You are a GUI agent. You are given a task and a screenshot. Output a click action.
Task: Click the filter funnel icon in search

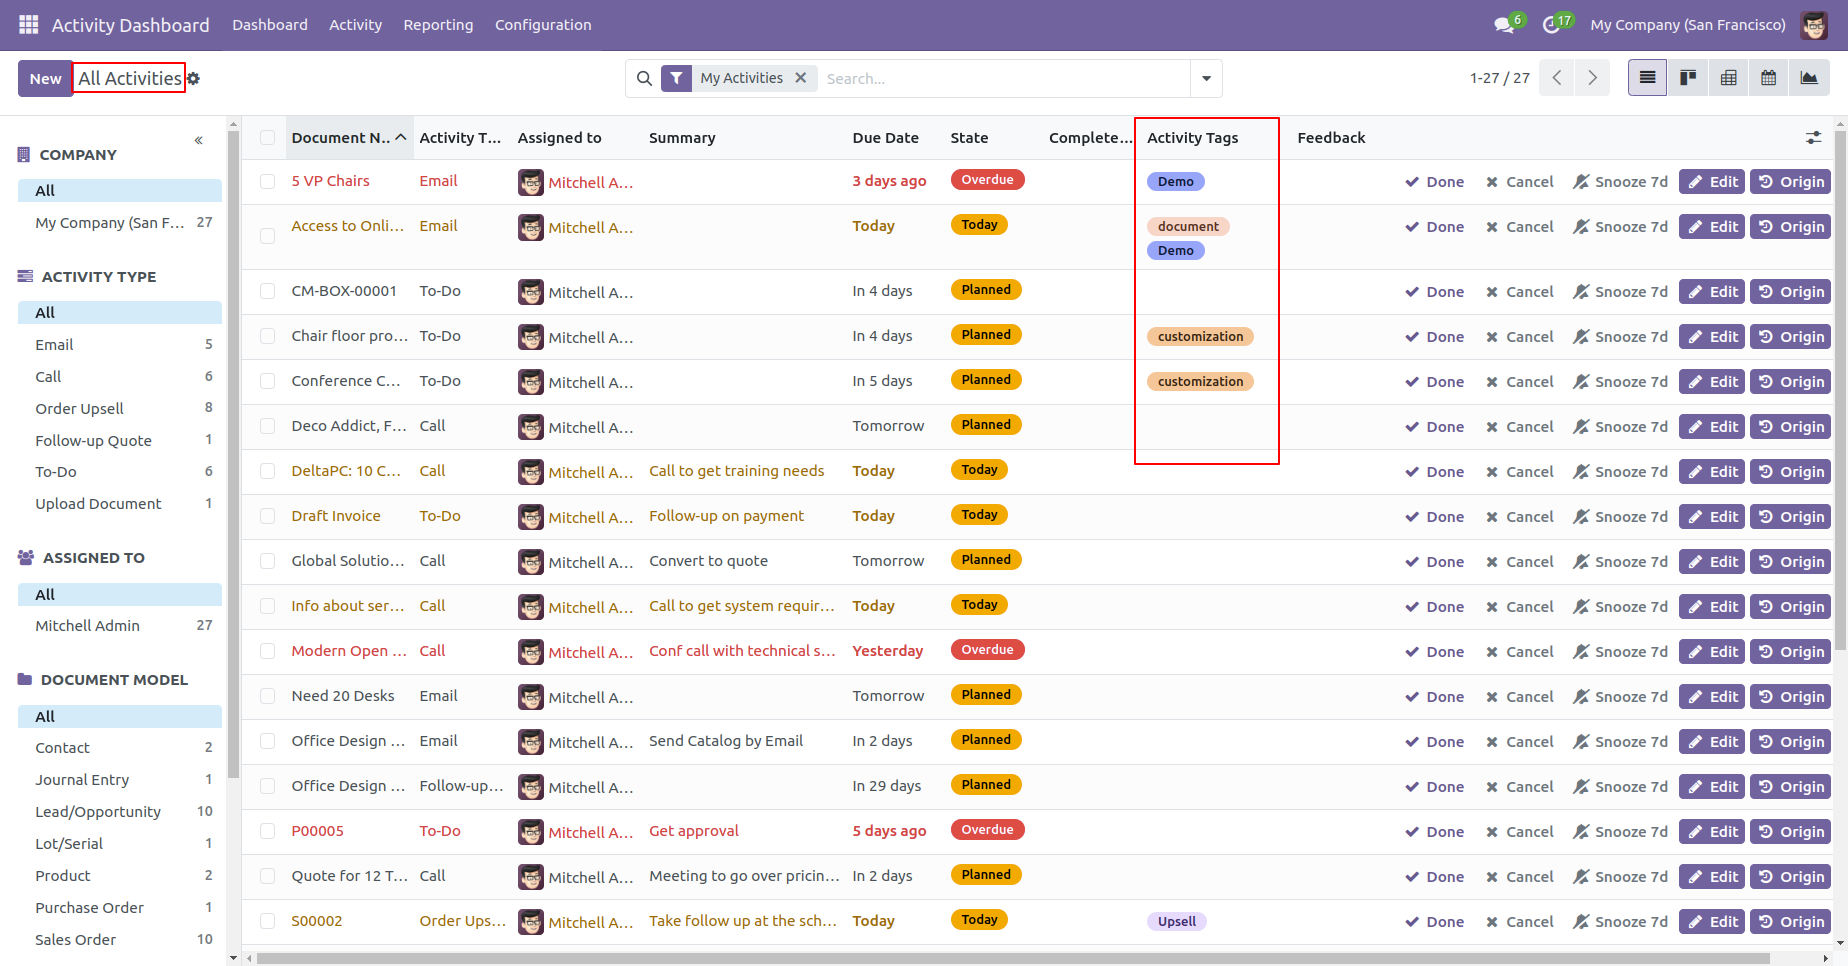point(677,78)
